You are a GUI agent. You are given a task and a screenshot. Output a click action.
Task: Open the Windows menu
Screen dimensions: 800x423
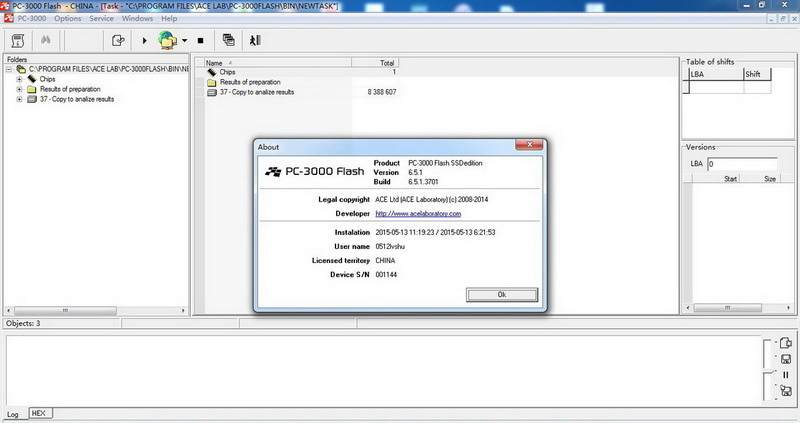point(137,18)
